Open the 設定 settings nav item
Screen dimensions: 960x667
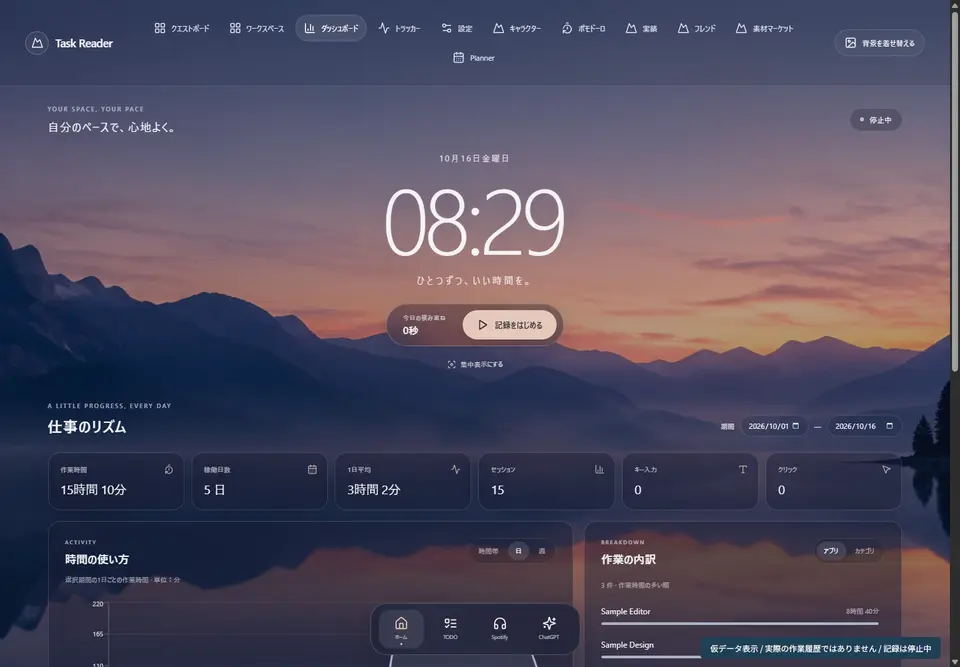point(457,28)
